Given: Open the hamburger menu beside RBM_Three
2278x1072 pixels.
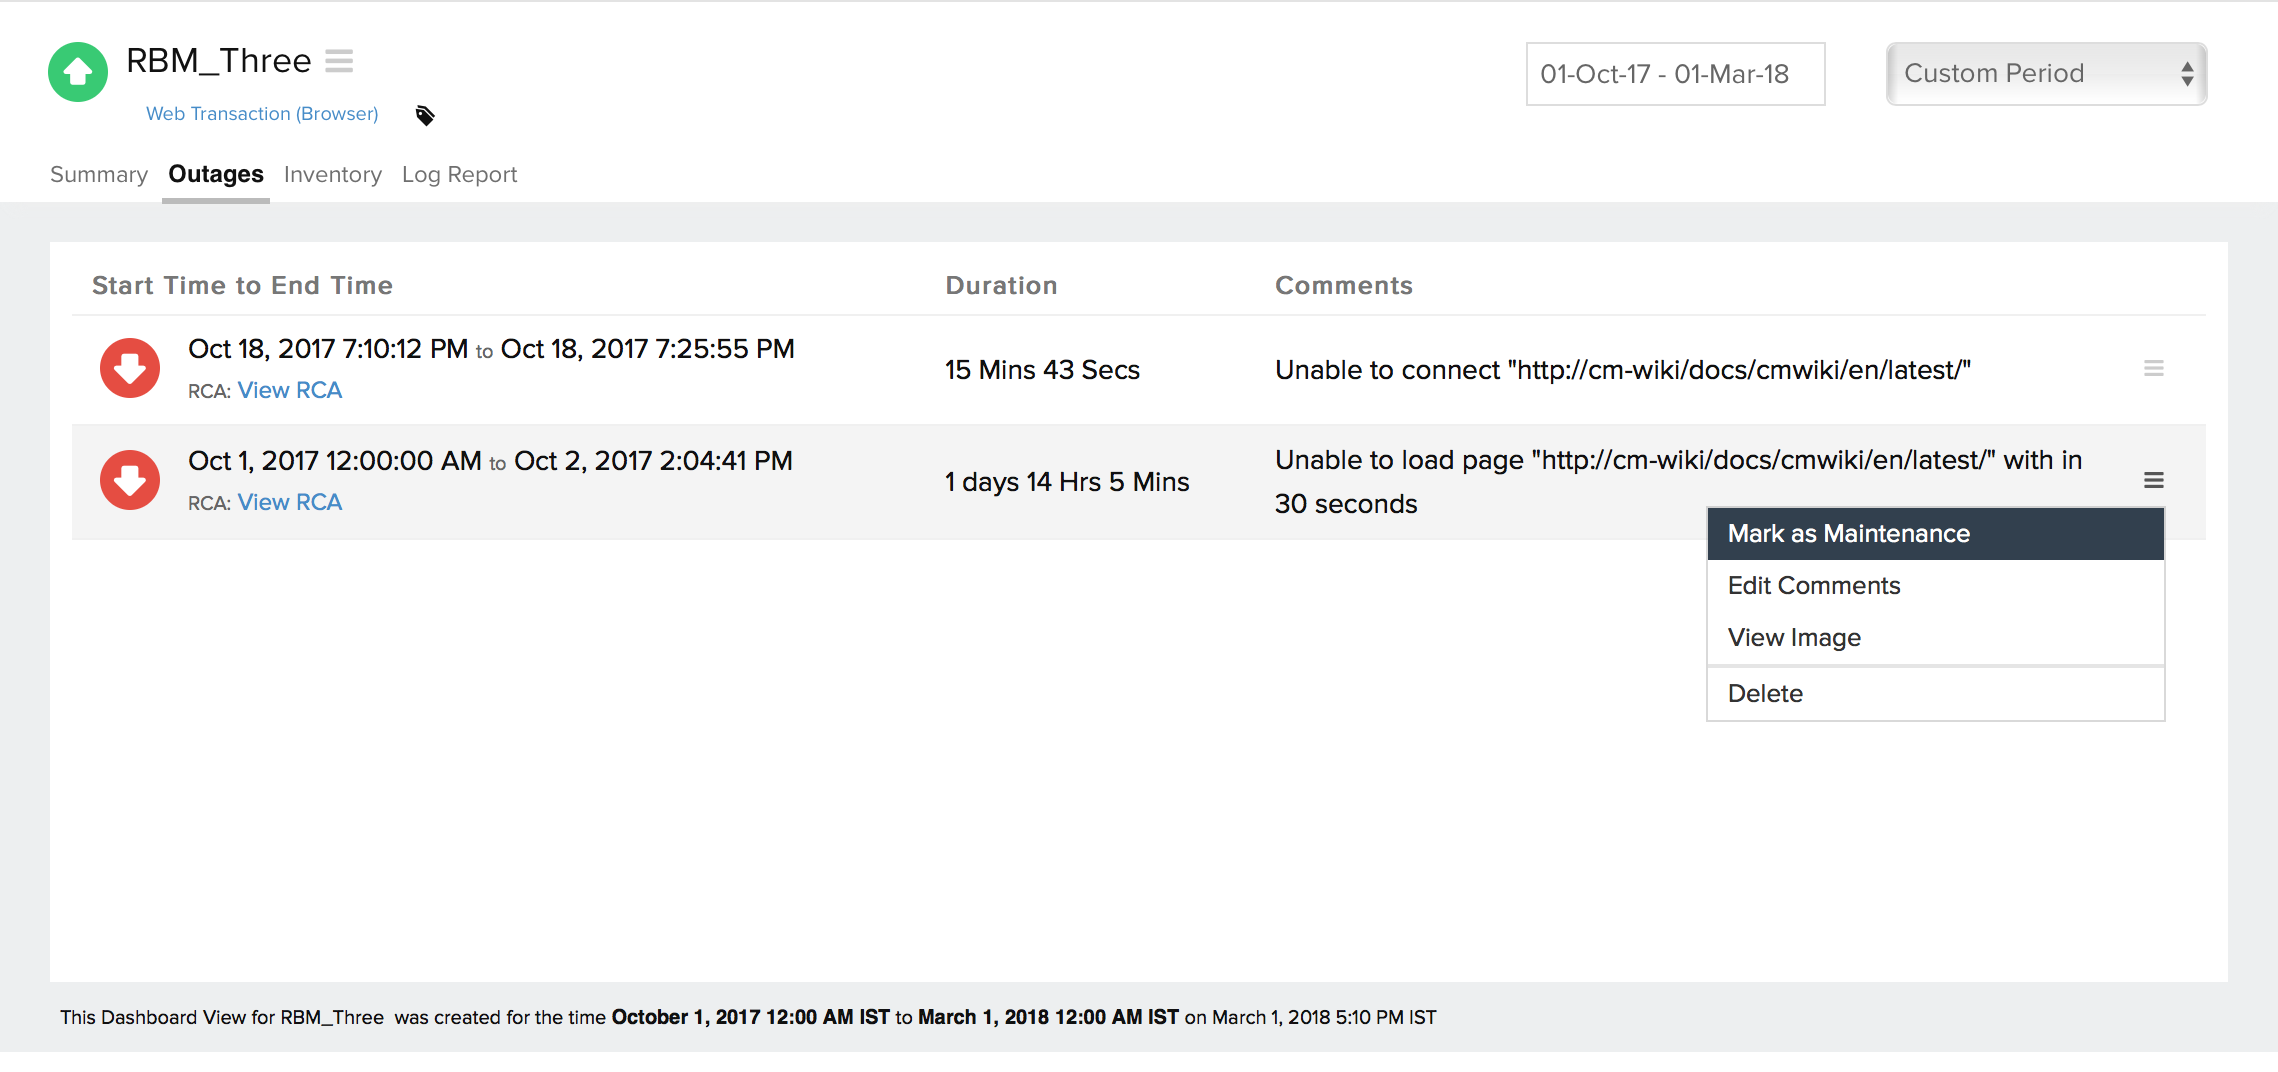Looking at the screenshot, I should 339,62.
